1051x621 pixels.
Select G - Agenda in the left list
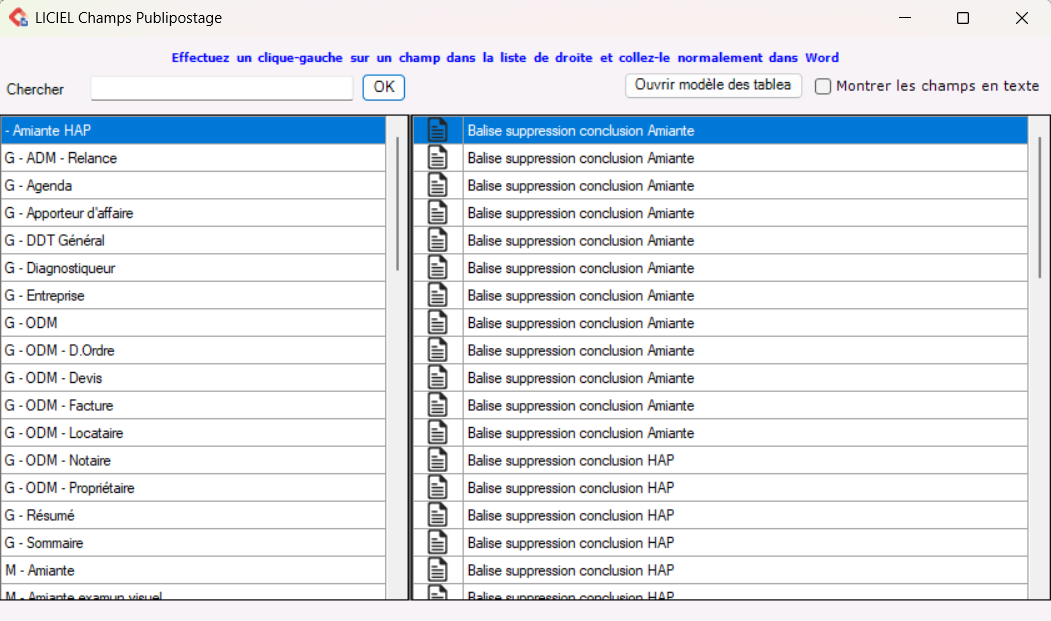(39, 186)
